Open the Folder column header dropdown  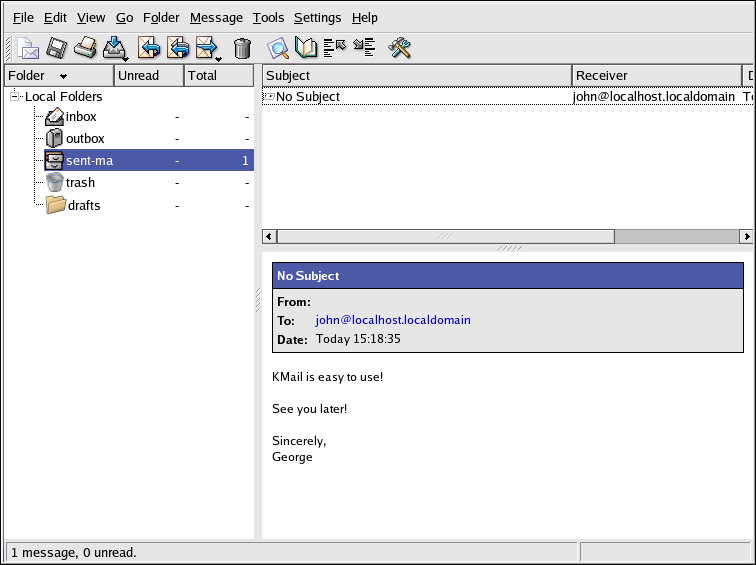(63, 76)
